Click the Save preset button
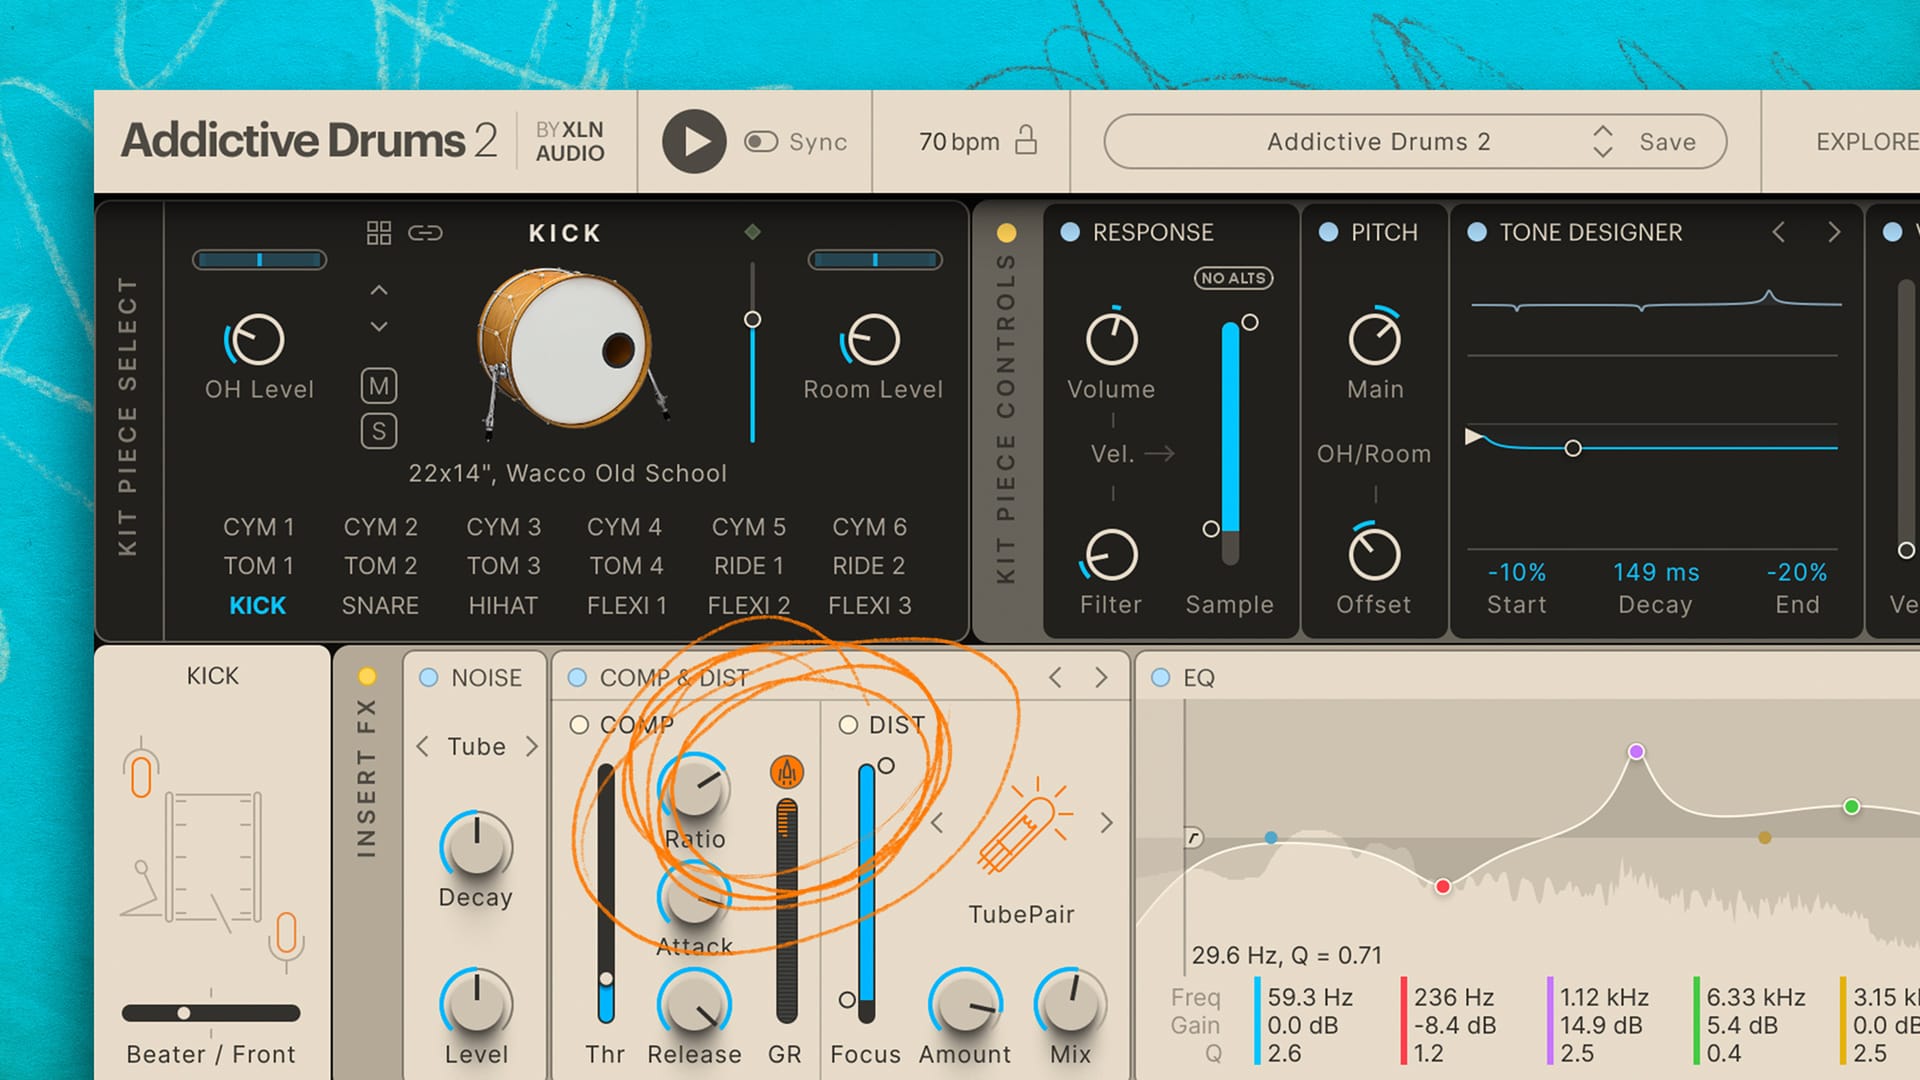1920x1080 pixels. [x=1667, y=142]
